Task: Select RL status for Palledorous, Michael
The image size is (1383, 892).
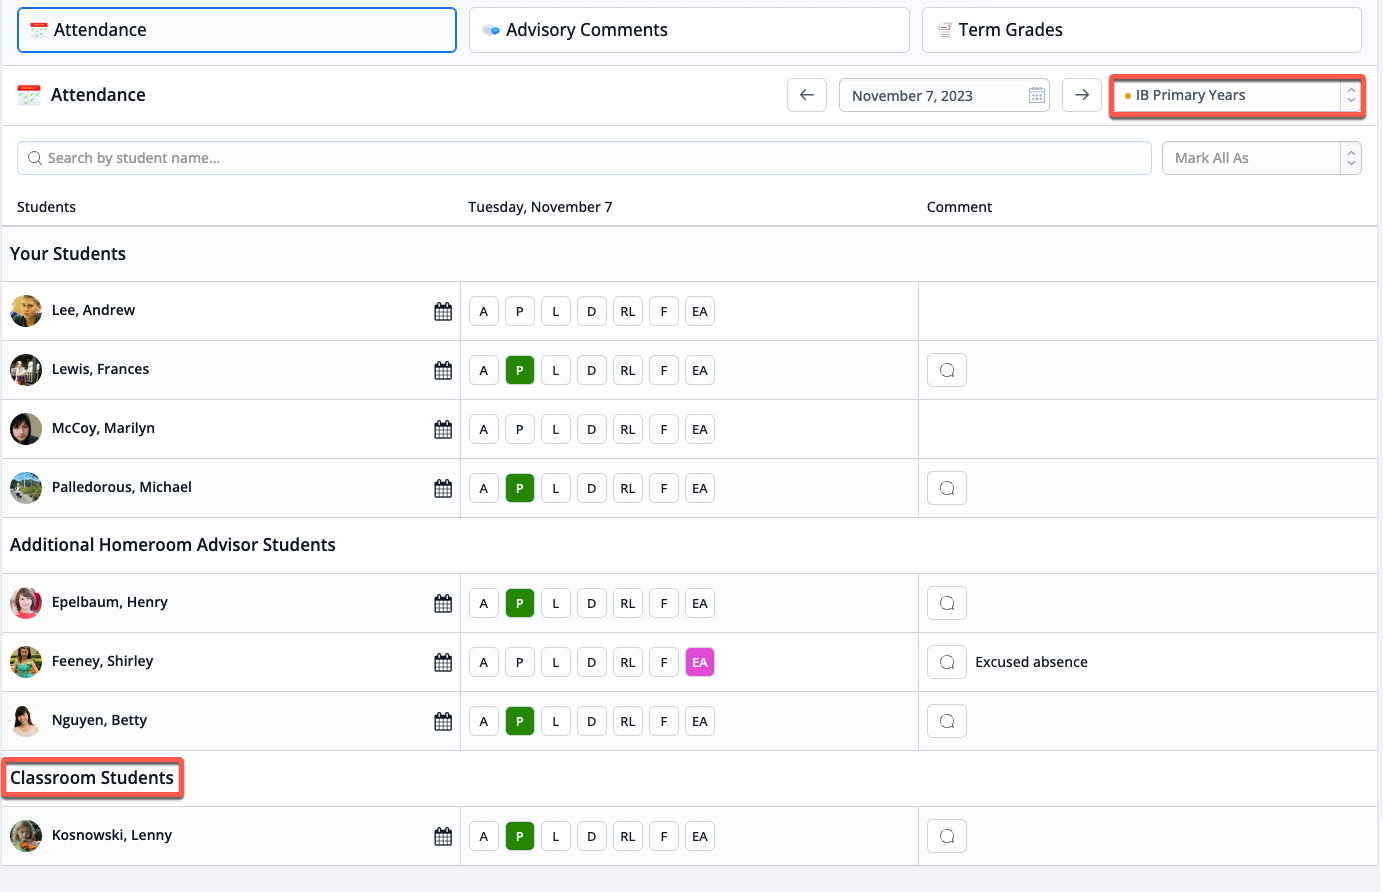Action: [628, 489]
